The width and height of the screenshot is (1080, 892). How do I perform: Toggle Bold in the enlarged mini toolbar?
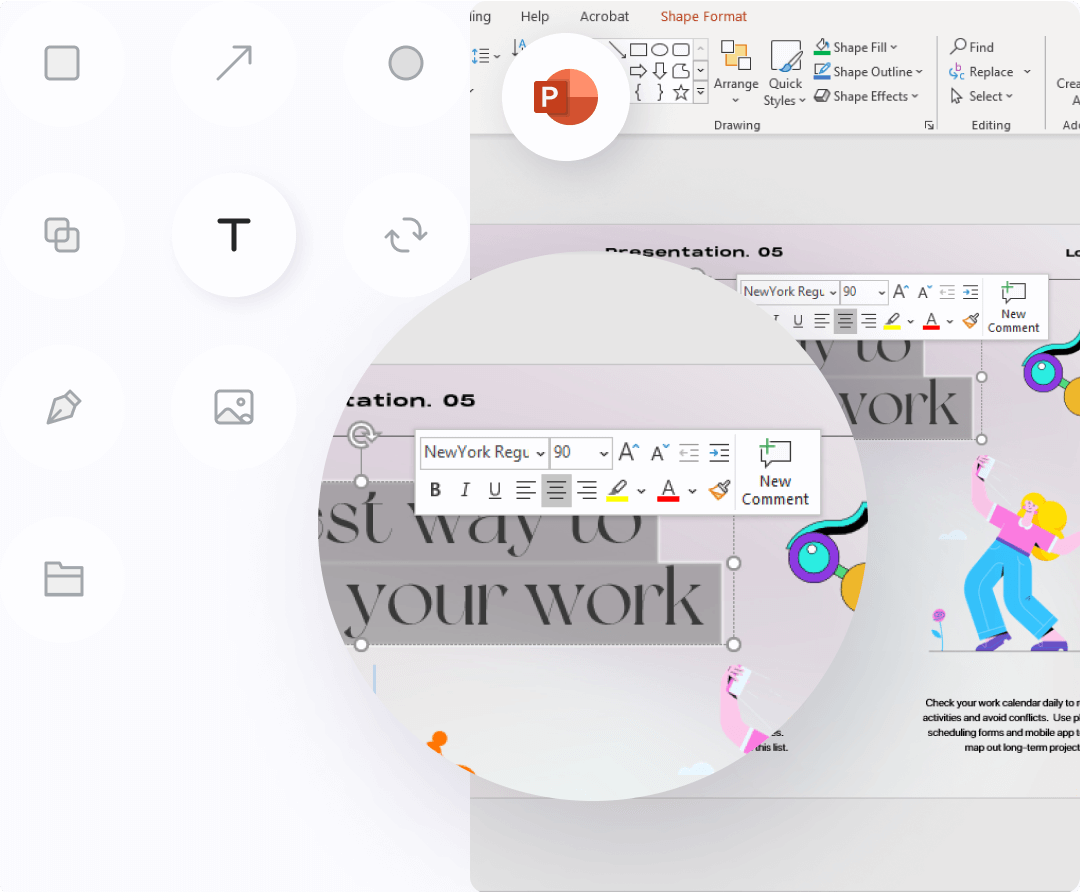(435, 490)
